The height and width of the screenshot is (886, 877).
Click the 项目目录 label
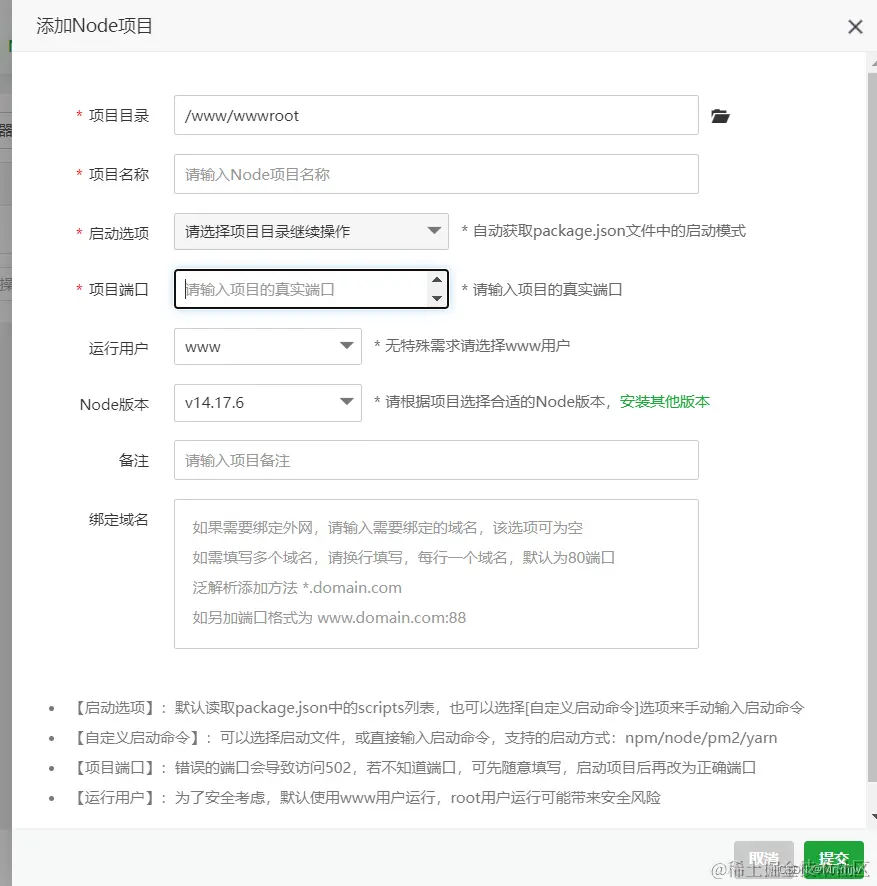coord(119,115)
